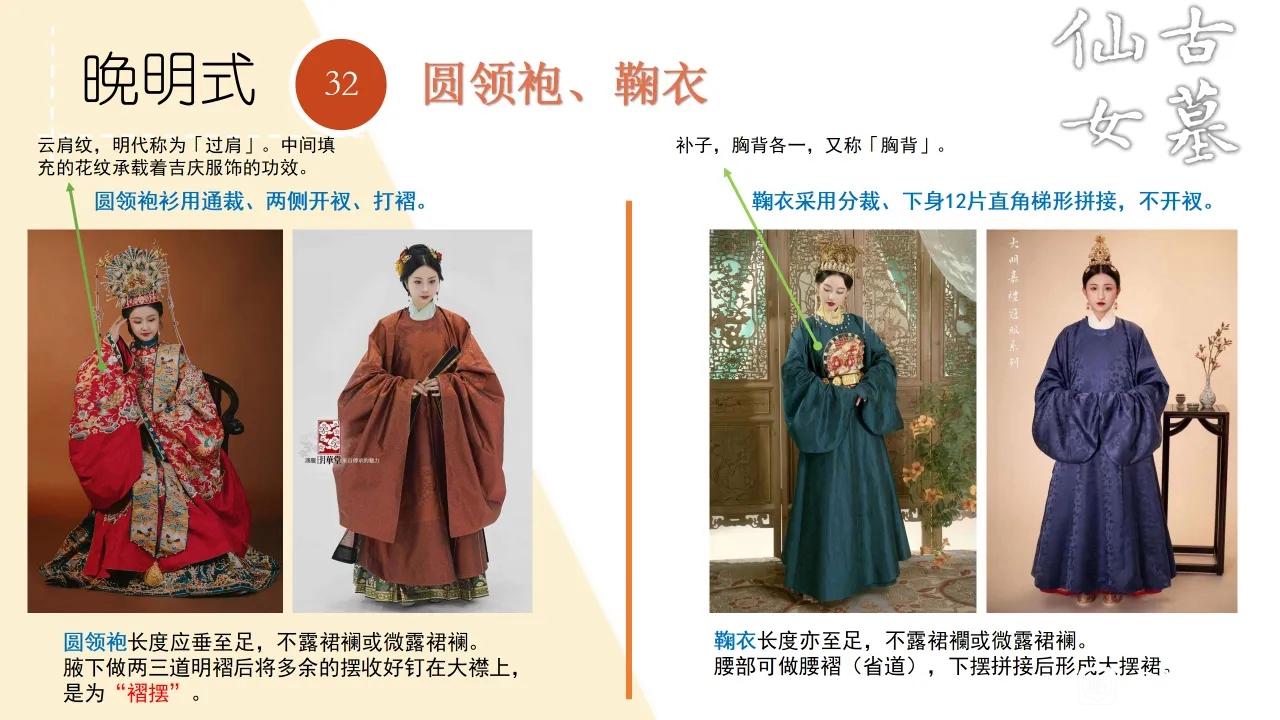Open the red embroidered robe photo
Image resolution: width=1280 pixels, height=720 pixels.
click(155, 421)
